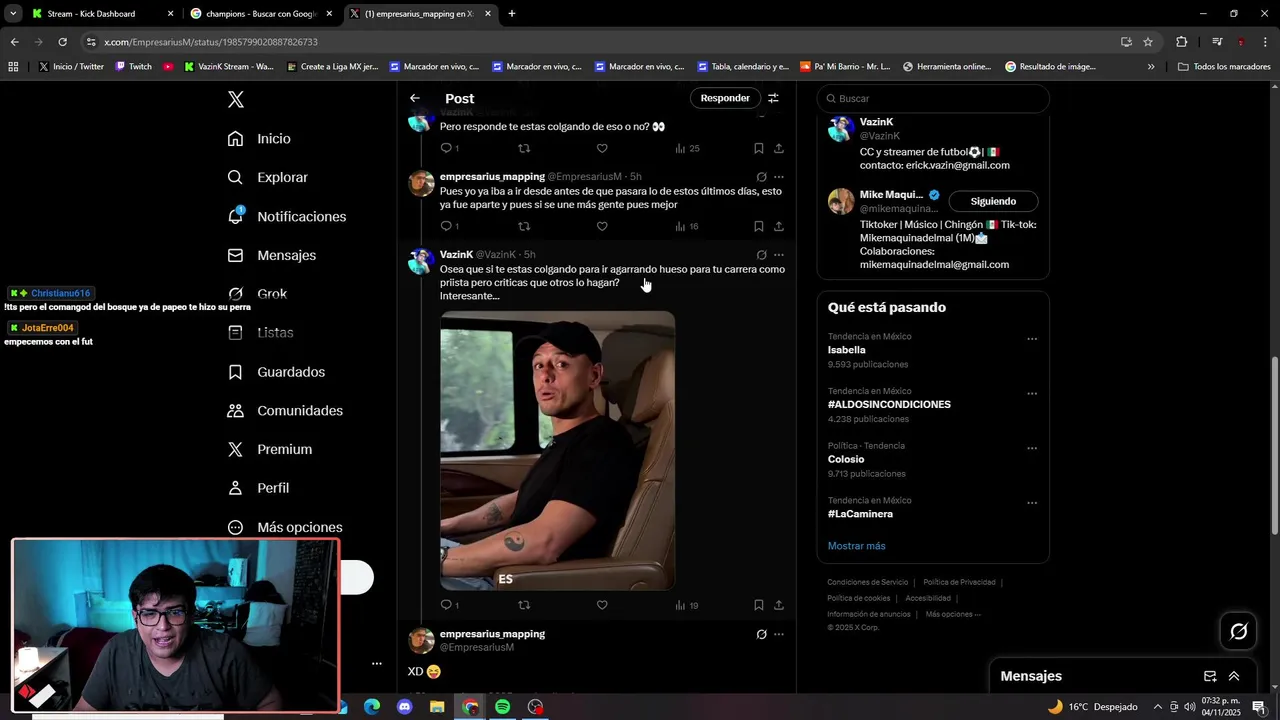Share VazinK's post with the video

(x=779, y=605)
